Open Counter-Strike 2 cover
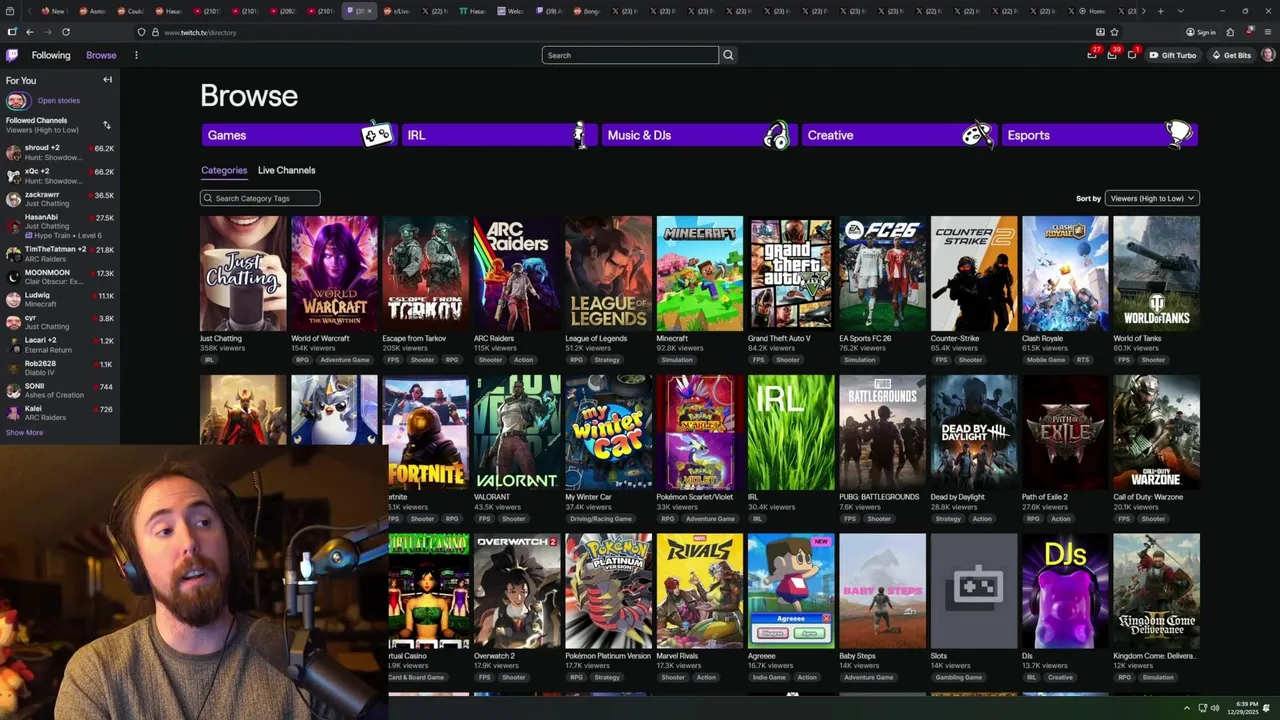The width and height of the screenshot is (1280, 720). [x=974, y=273]
